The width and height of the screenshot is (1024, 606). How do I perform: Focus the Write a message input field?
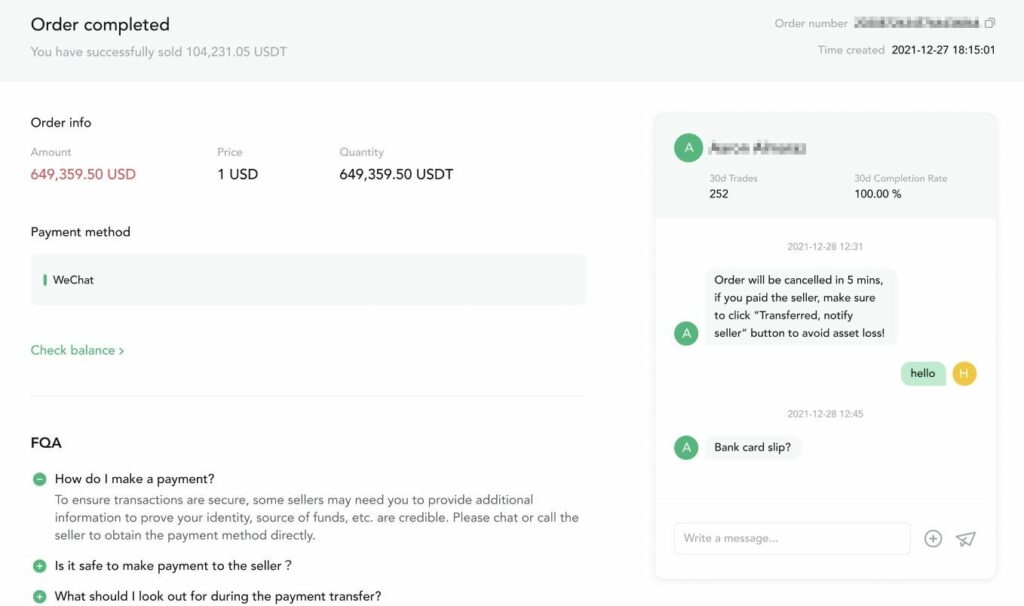pos(792,538)
